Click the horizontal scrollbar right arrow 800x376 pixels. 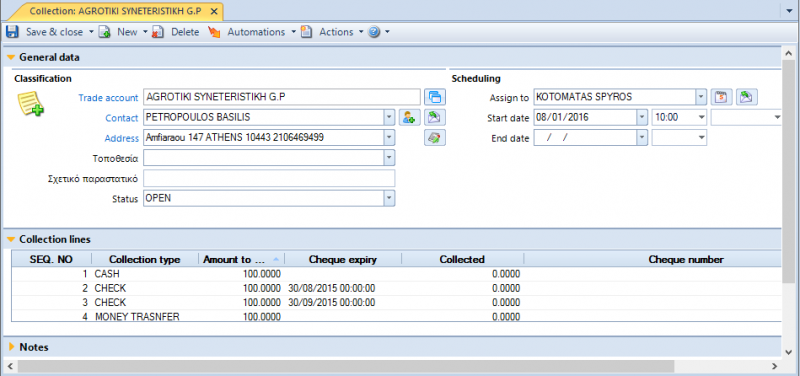(774, 366)
